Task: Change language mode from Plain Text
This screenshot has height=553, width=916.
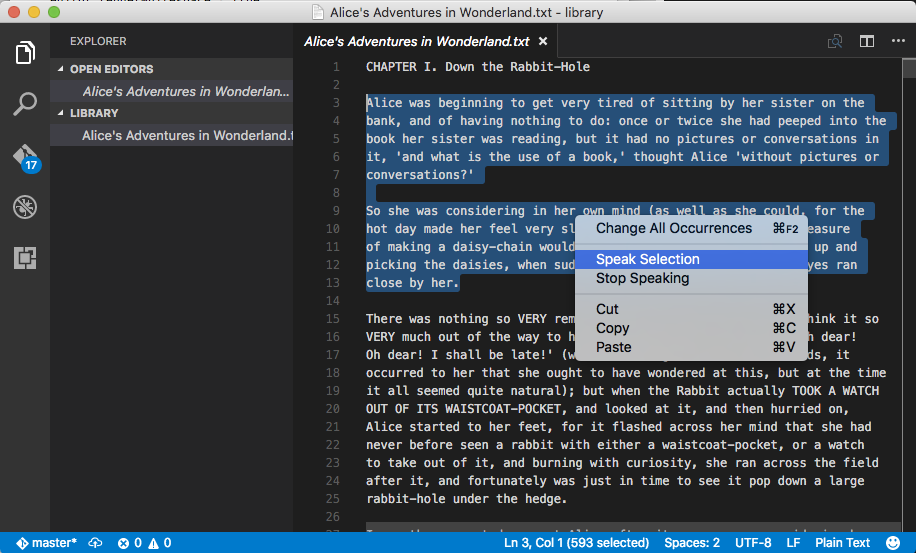Action: pos(842,543)
